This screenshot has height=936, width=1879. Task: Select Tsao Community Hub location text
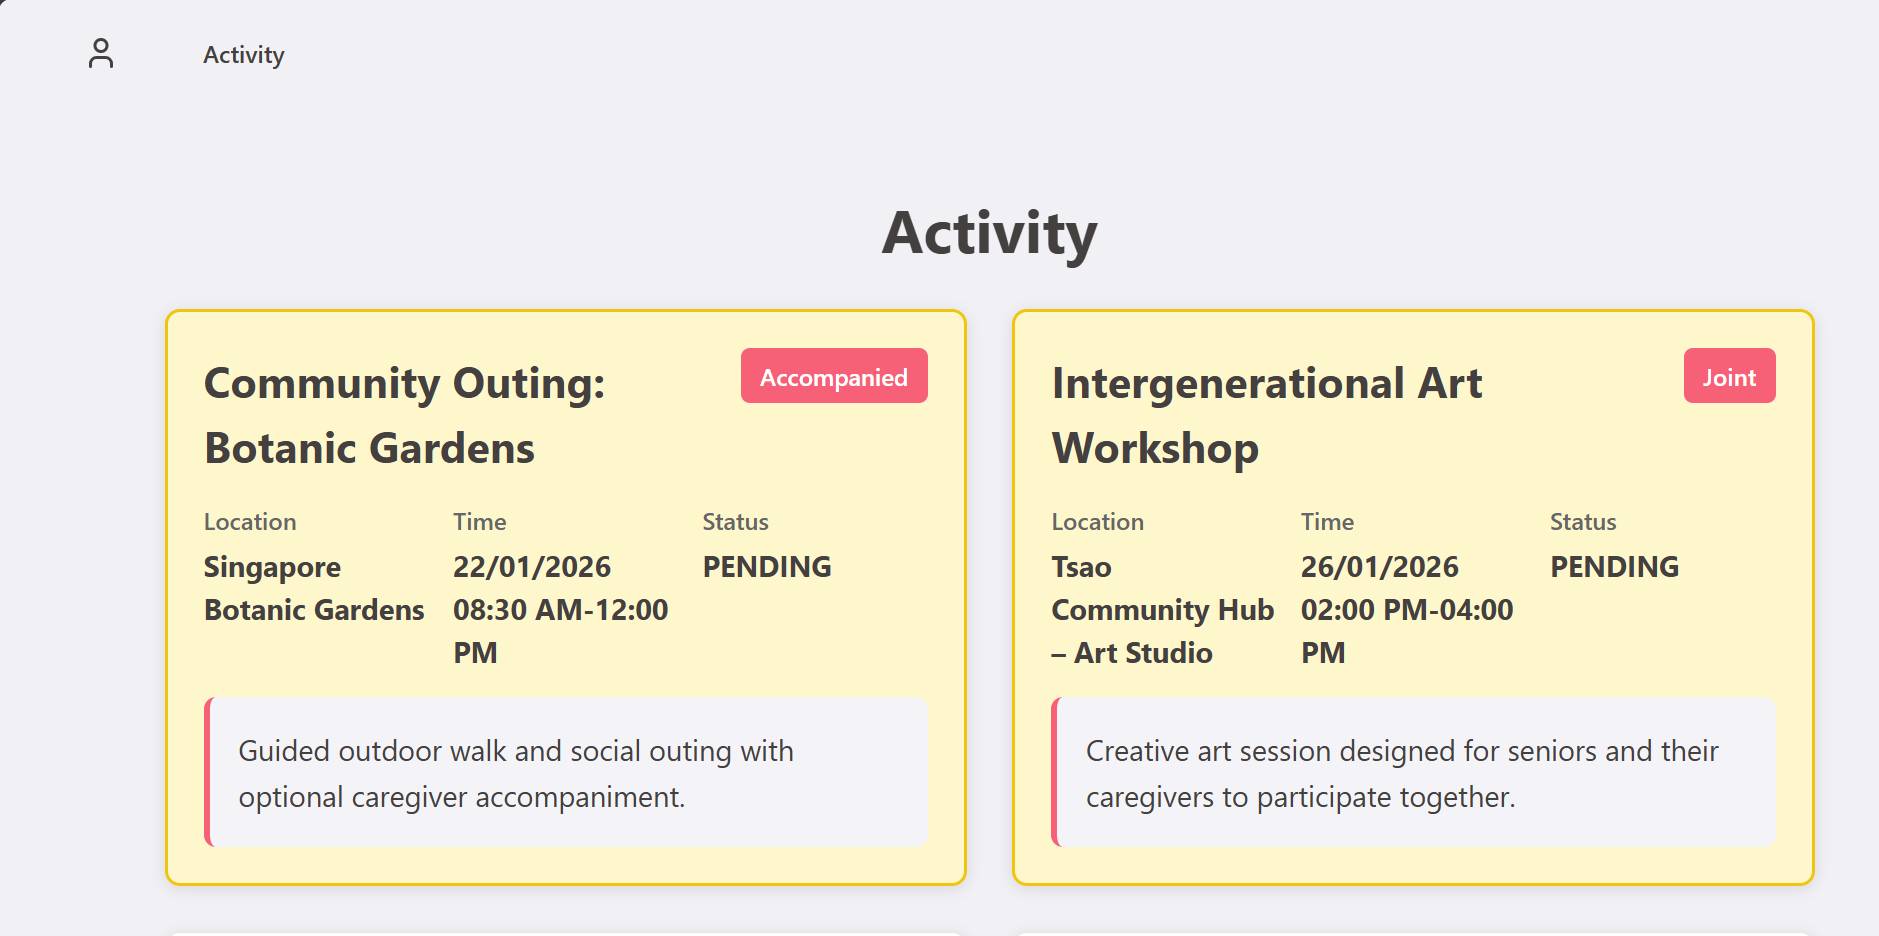pyautogui.click(x=1162, y=609)
